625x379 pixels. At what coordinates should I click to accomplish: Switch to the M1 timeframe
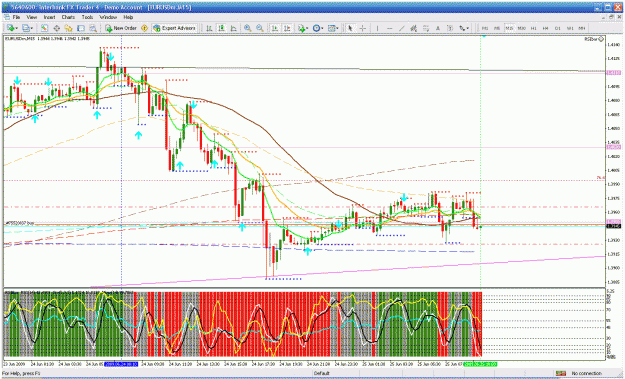485,28
